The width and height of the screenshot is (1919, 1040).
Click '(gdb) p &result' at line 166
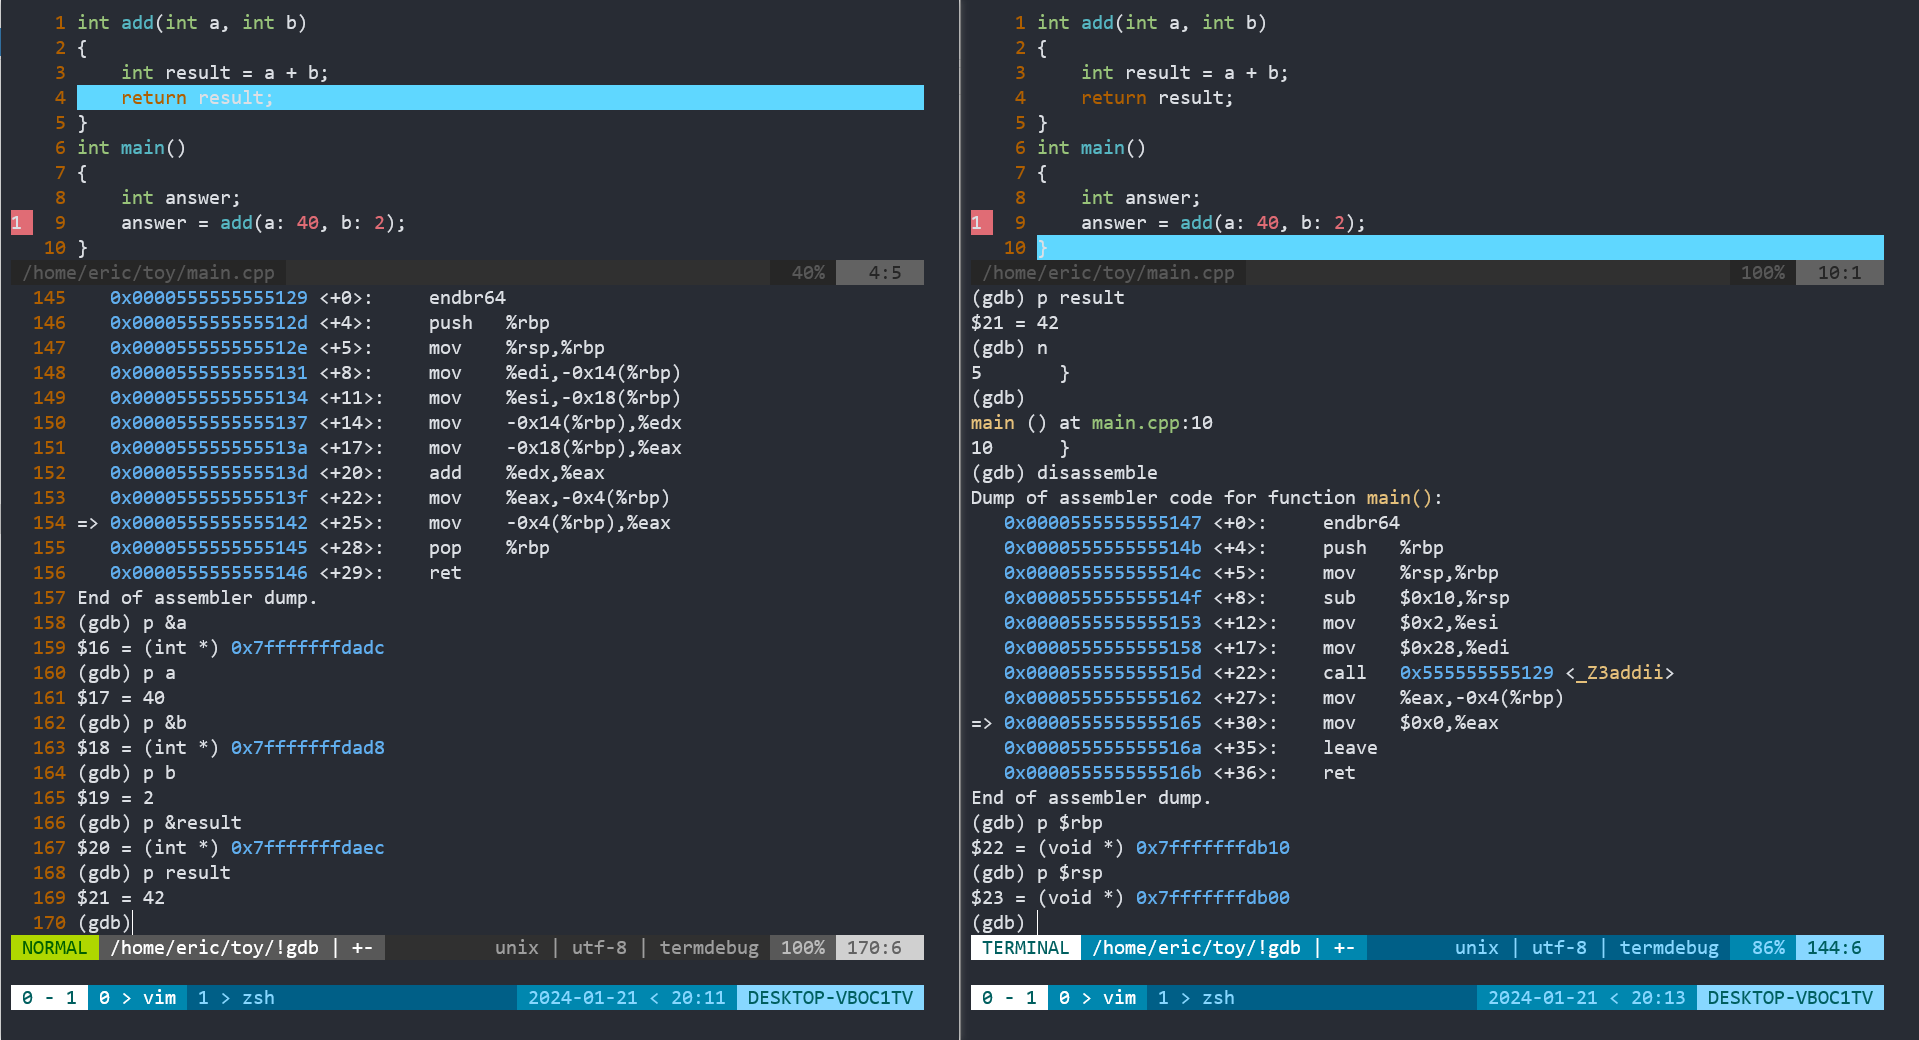tap(159, 823)
